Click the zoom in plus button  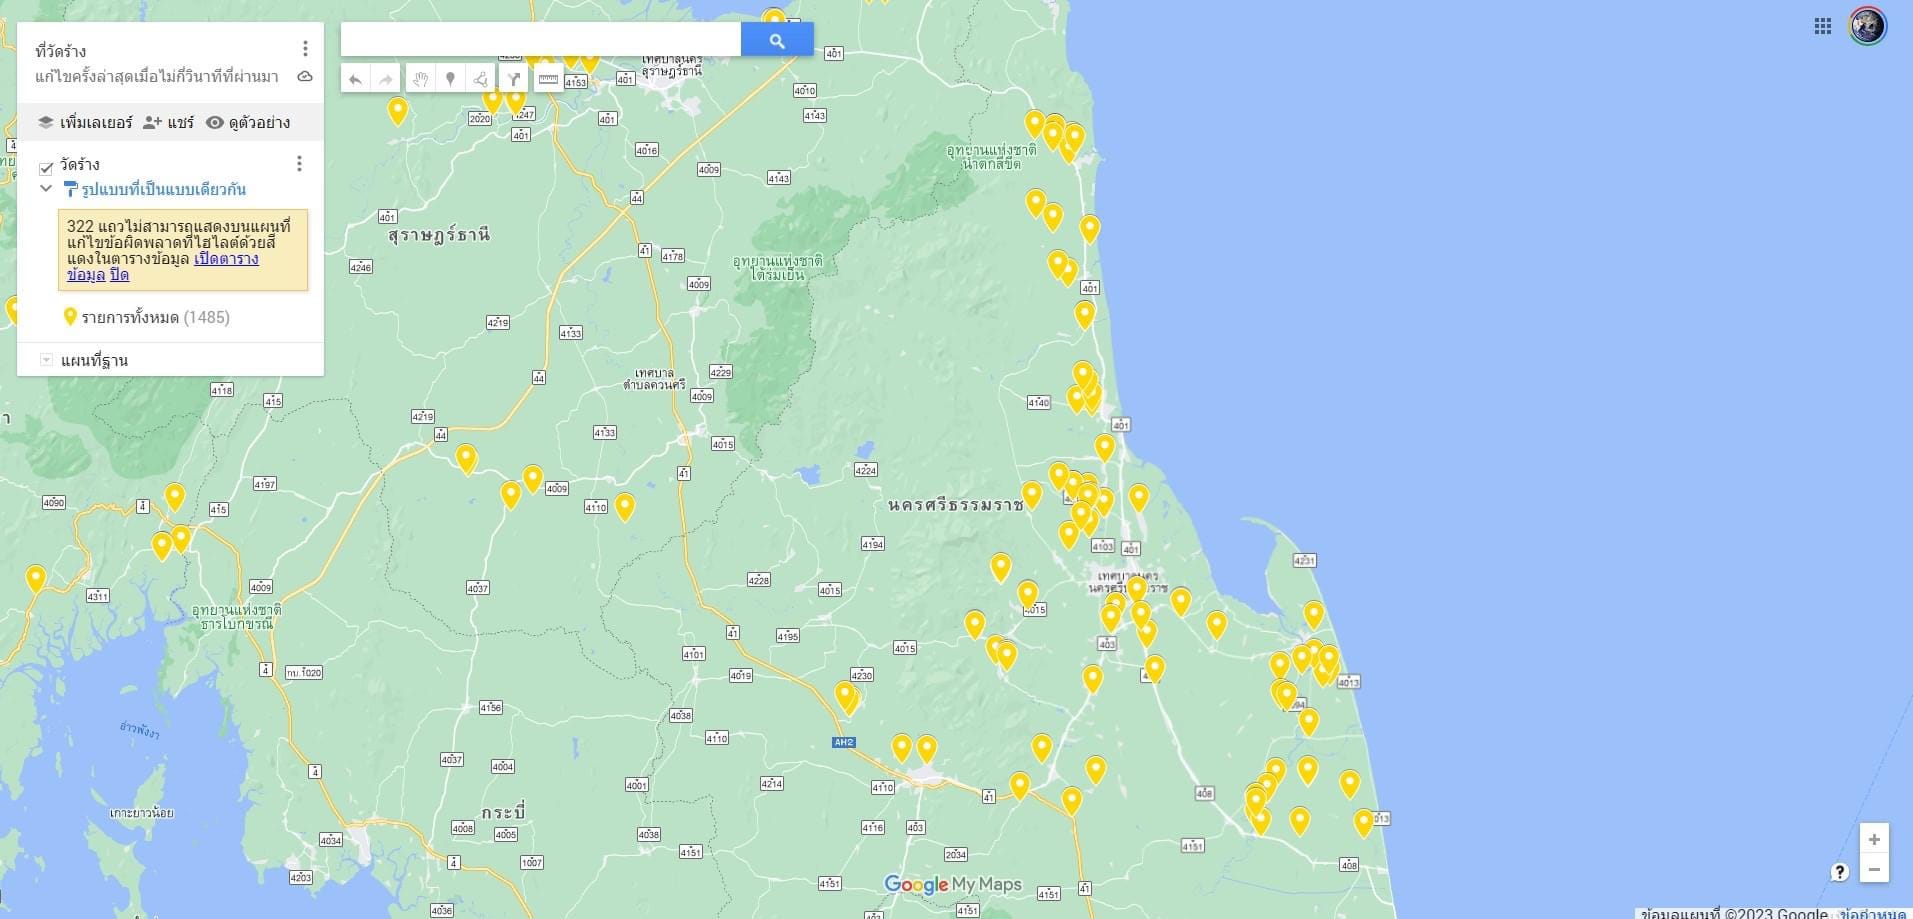(1873, 840)
